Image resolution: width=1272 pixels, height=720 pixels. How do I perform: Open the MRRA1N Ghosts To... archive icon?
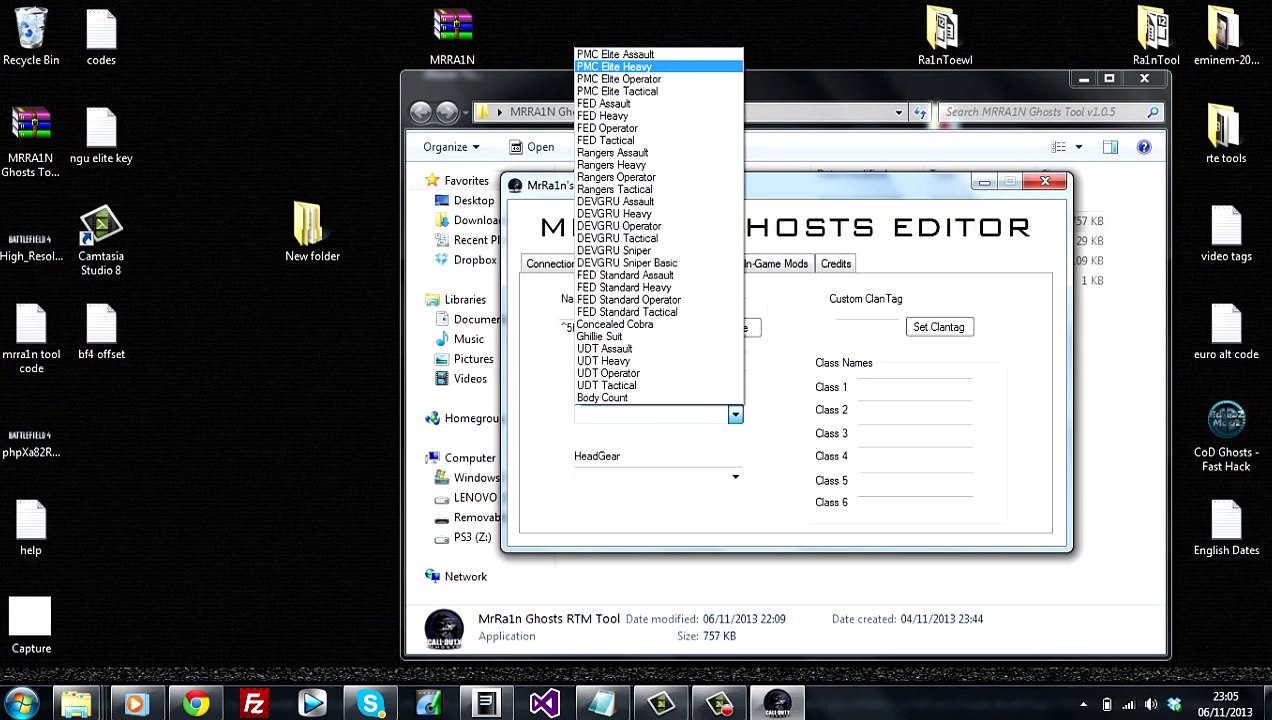[x=31, y=143]
